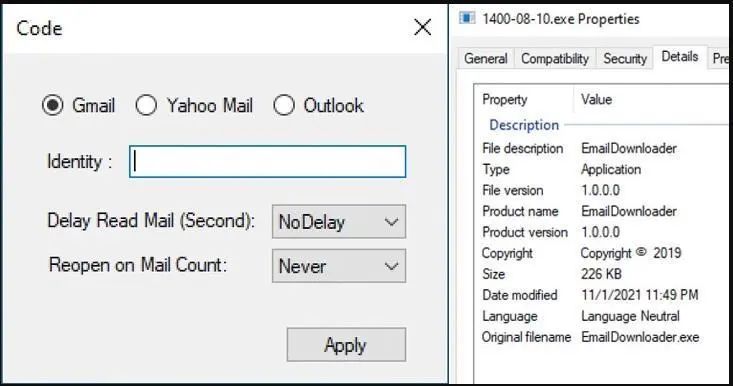Select the Original filename value EmailDownloader.exe
Image resolution: width=733 pixels, height=386 pixels.
pyautogui.click(x=640, y=337)
